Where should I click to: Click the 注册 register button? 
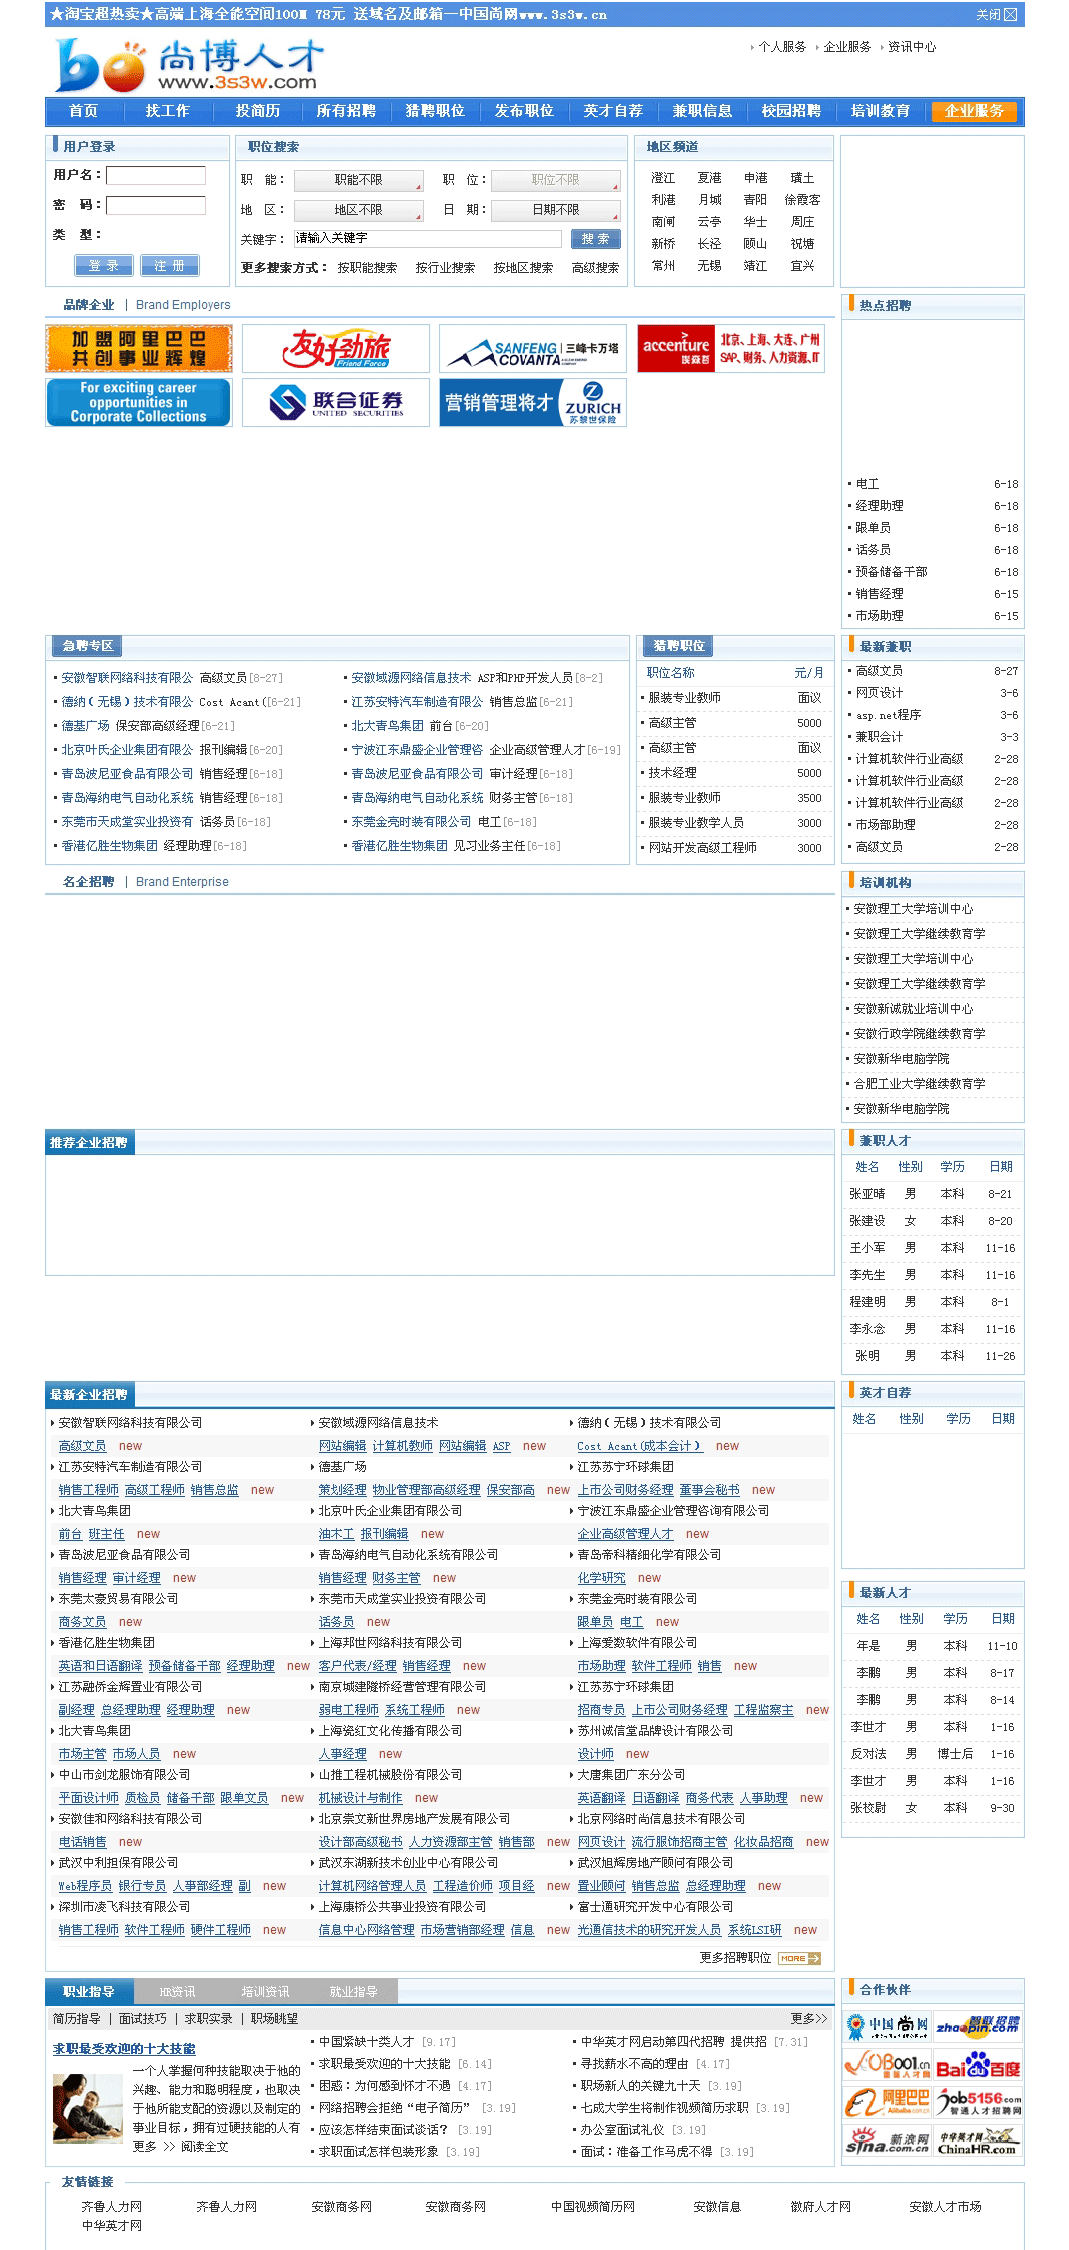(169, 265)
